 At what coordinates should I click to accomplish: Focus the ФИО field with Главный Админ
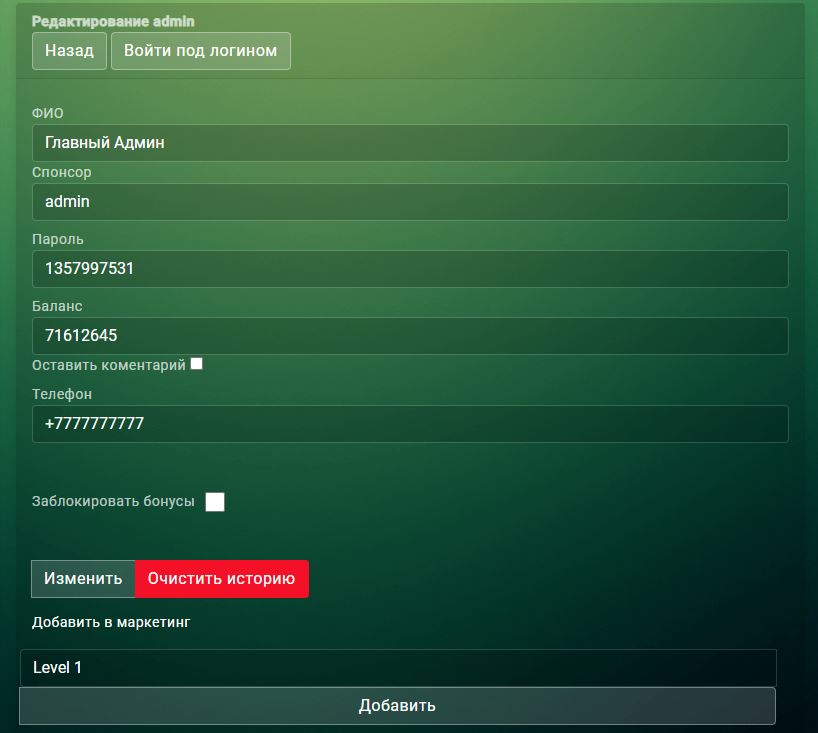click(x=410, y=142)
